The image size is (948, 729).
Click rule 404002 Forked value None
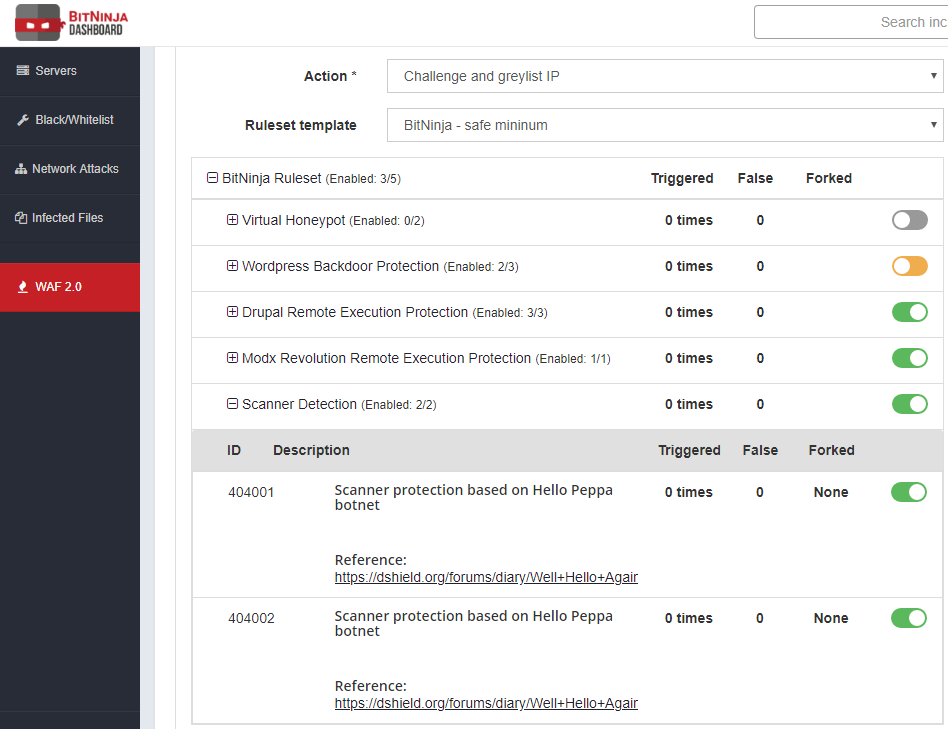(831, 618)
